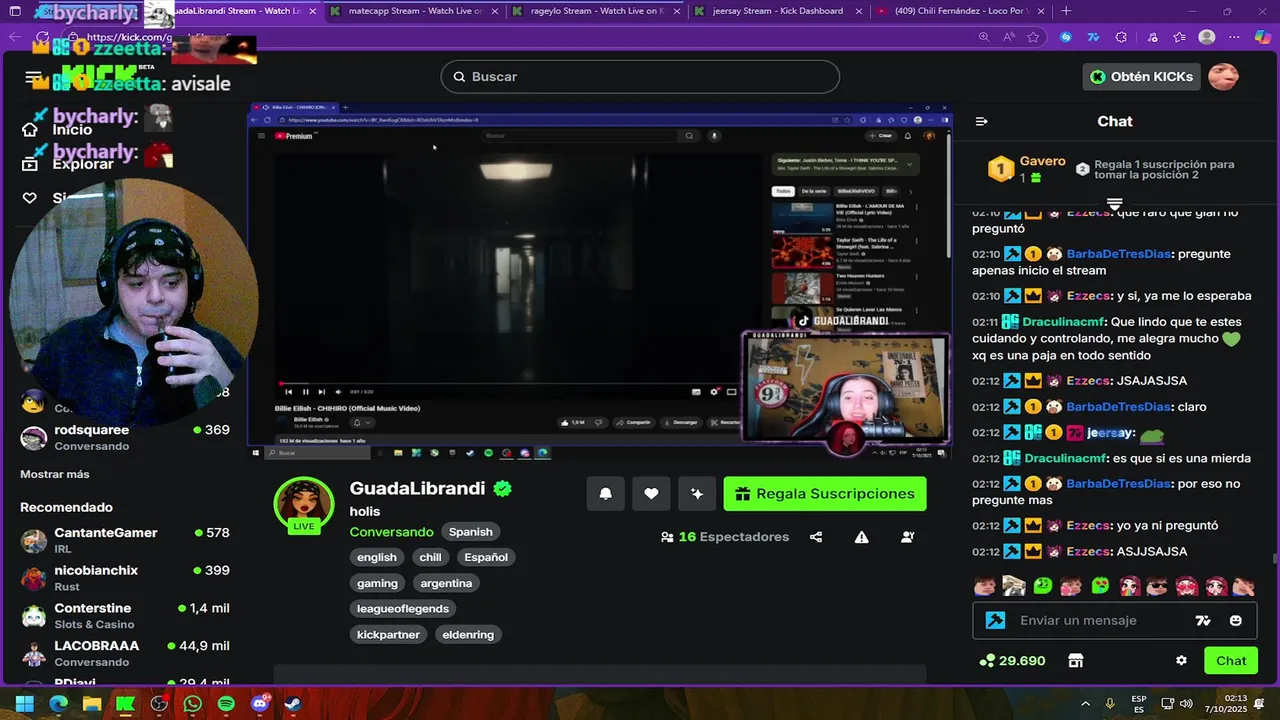Click the Conversando category link
The width and height of the screenshot is (1280, 720).
coord(391,532)
